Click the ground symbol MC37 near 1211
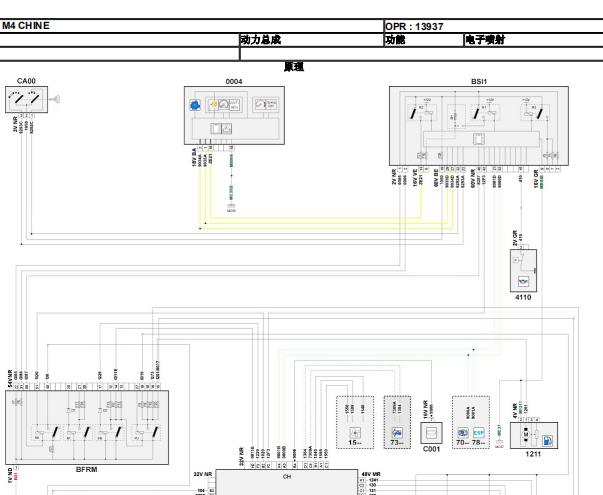This screenshot has height=495, width=603. 499,443
